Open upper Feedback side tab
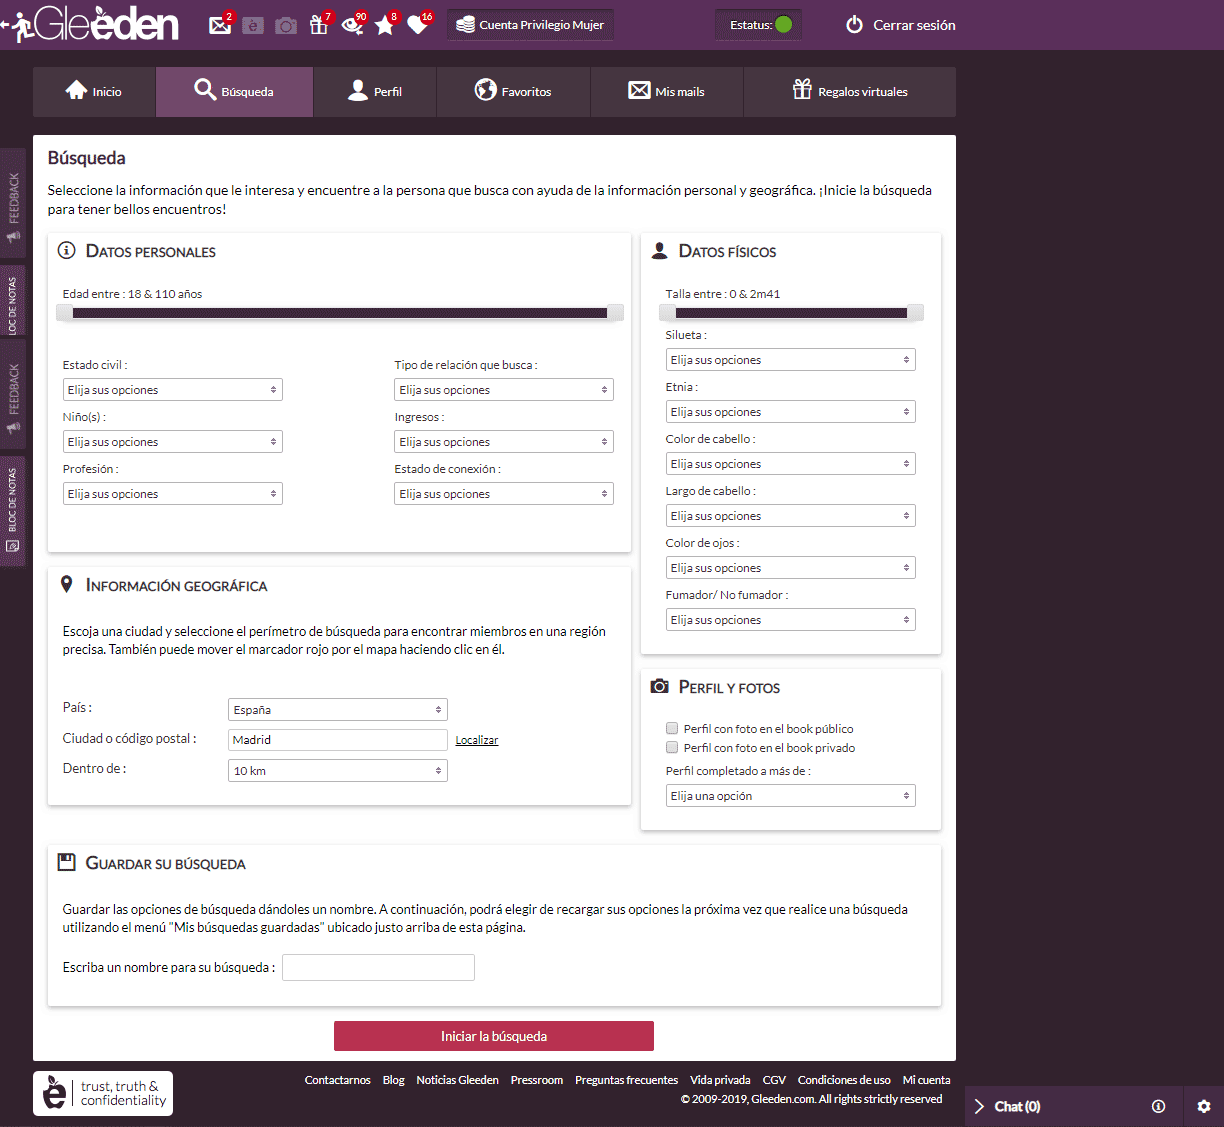Image resolution: width=1224 pixels, height=1127 pixels. click(x=13, y=204)
